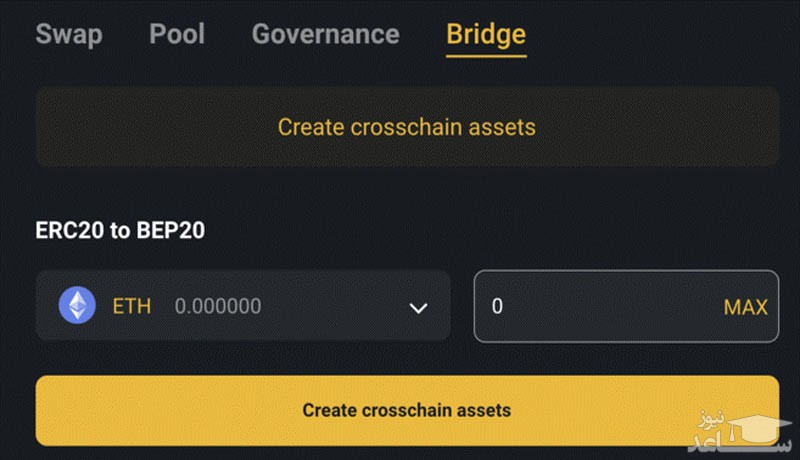Screen dimensions: 800x460
Task: Open the ETH token dropdown box
Action: tap(242, 306)
